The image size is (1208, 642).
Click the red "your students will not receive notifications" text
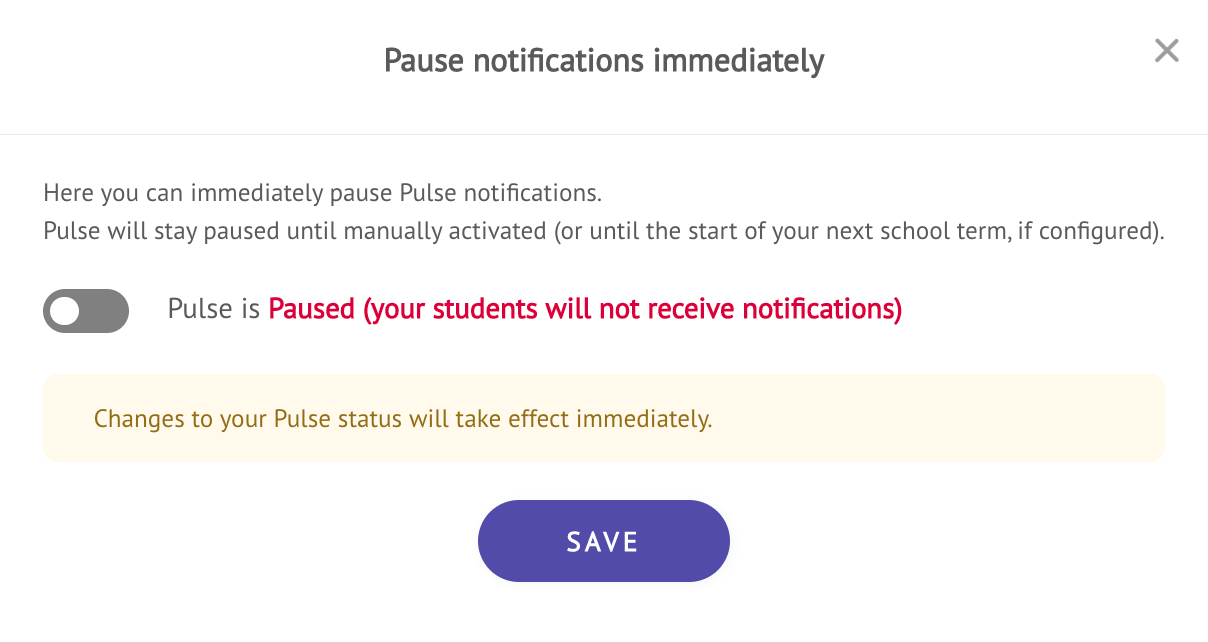tap(632, 309)
